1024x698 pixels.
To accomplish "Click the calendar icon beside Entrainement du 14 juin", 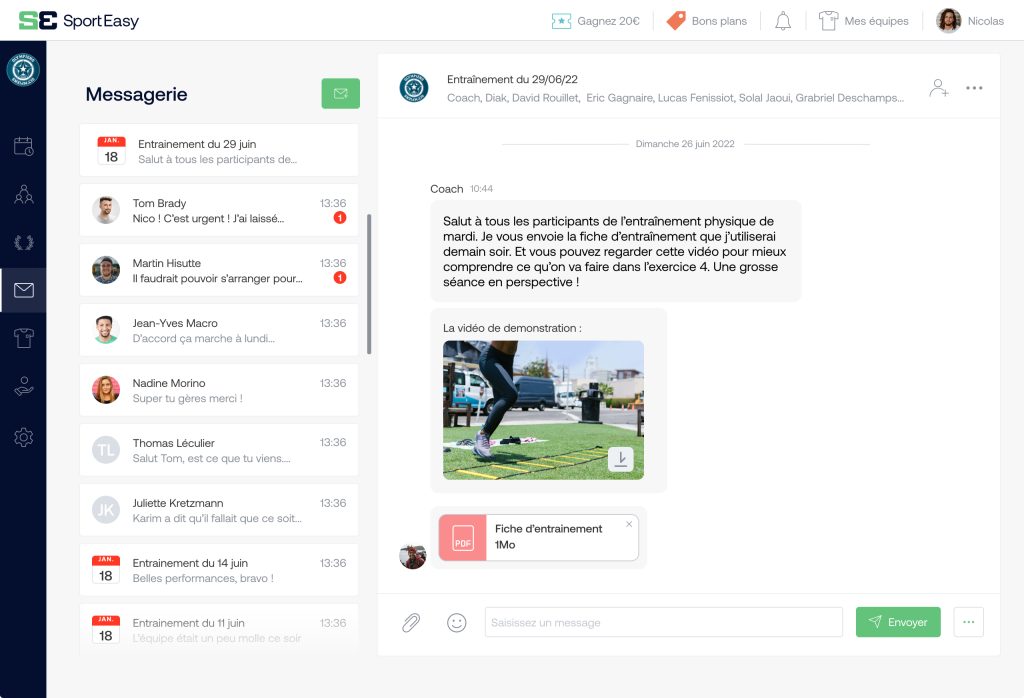I will pos(106,570).
